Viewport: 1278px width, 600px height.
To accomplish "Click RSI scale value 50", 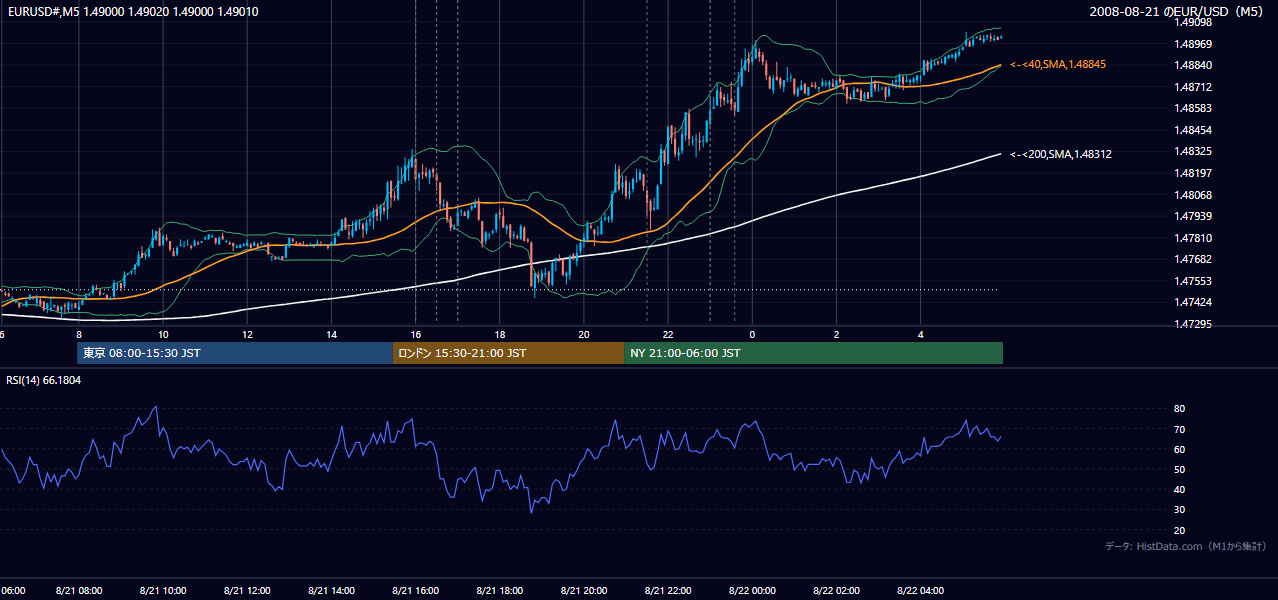I will 1179,469.
